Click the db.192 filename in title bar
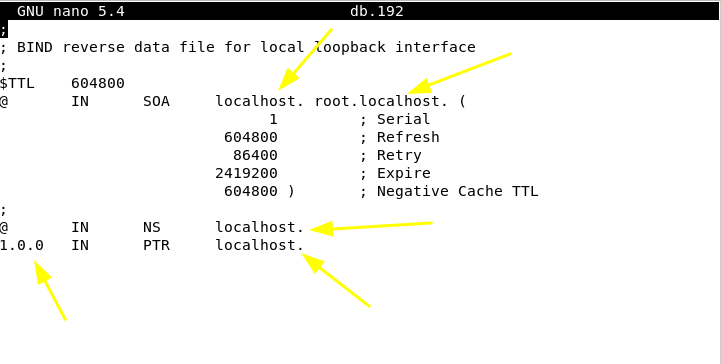The image size is (721, 364). point(377,11)
